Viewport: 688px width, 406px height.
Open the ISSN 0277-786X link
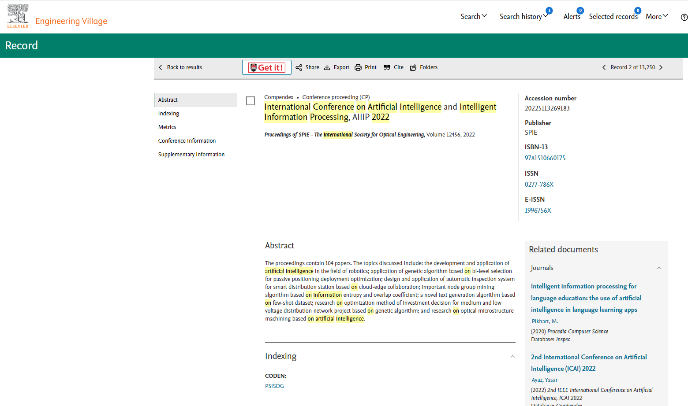539,184
